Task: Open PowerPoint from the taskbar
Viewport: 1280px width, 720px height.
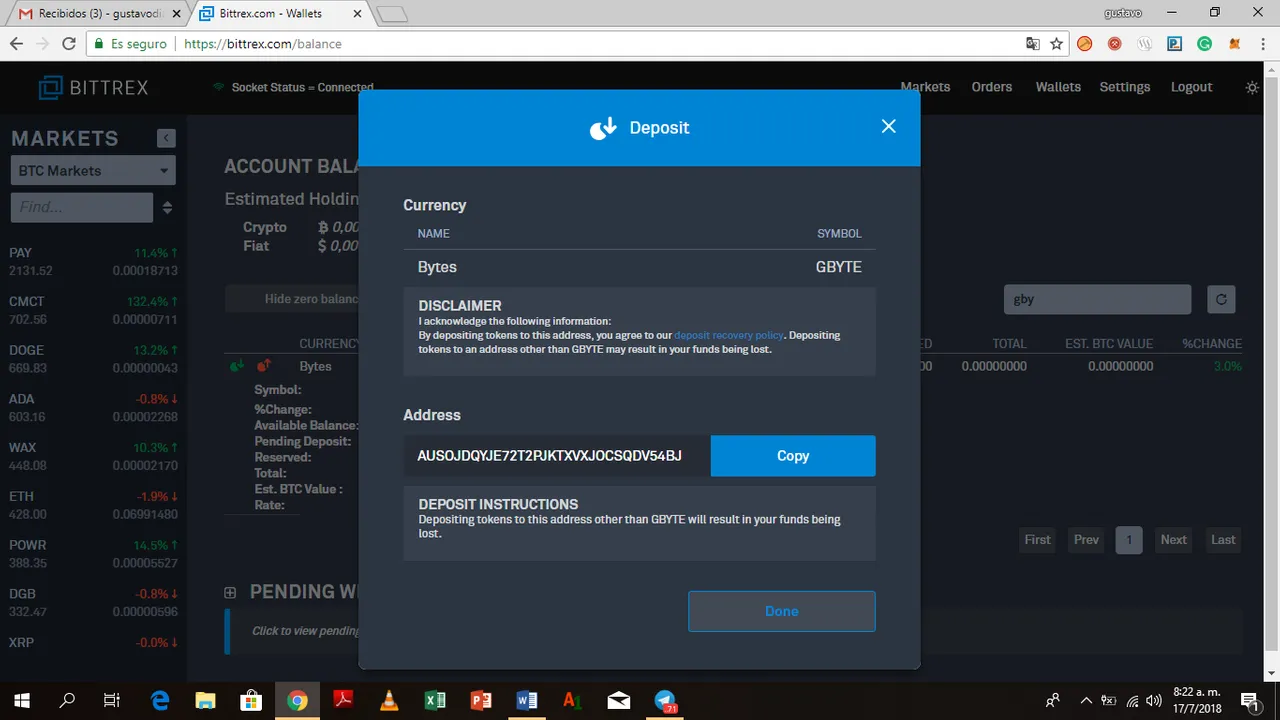Action: pyautogui.click(x=481, y=701)
